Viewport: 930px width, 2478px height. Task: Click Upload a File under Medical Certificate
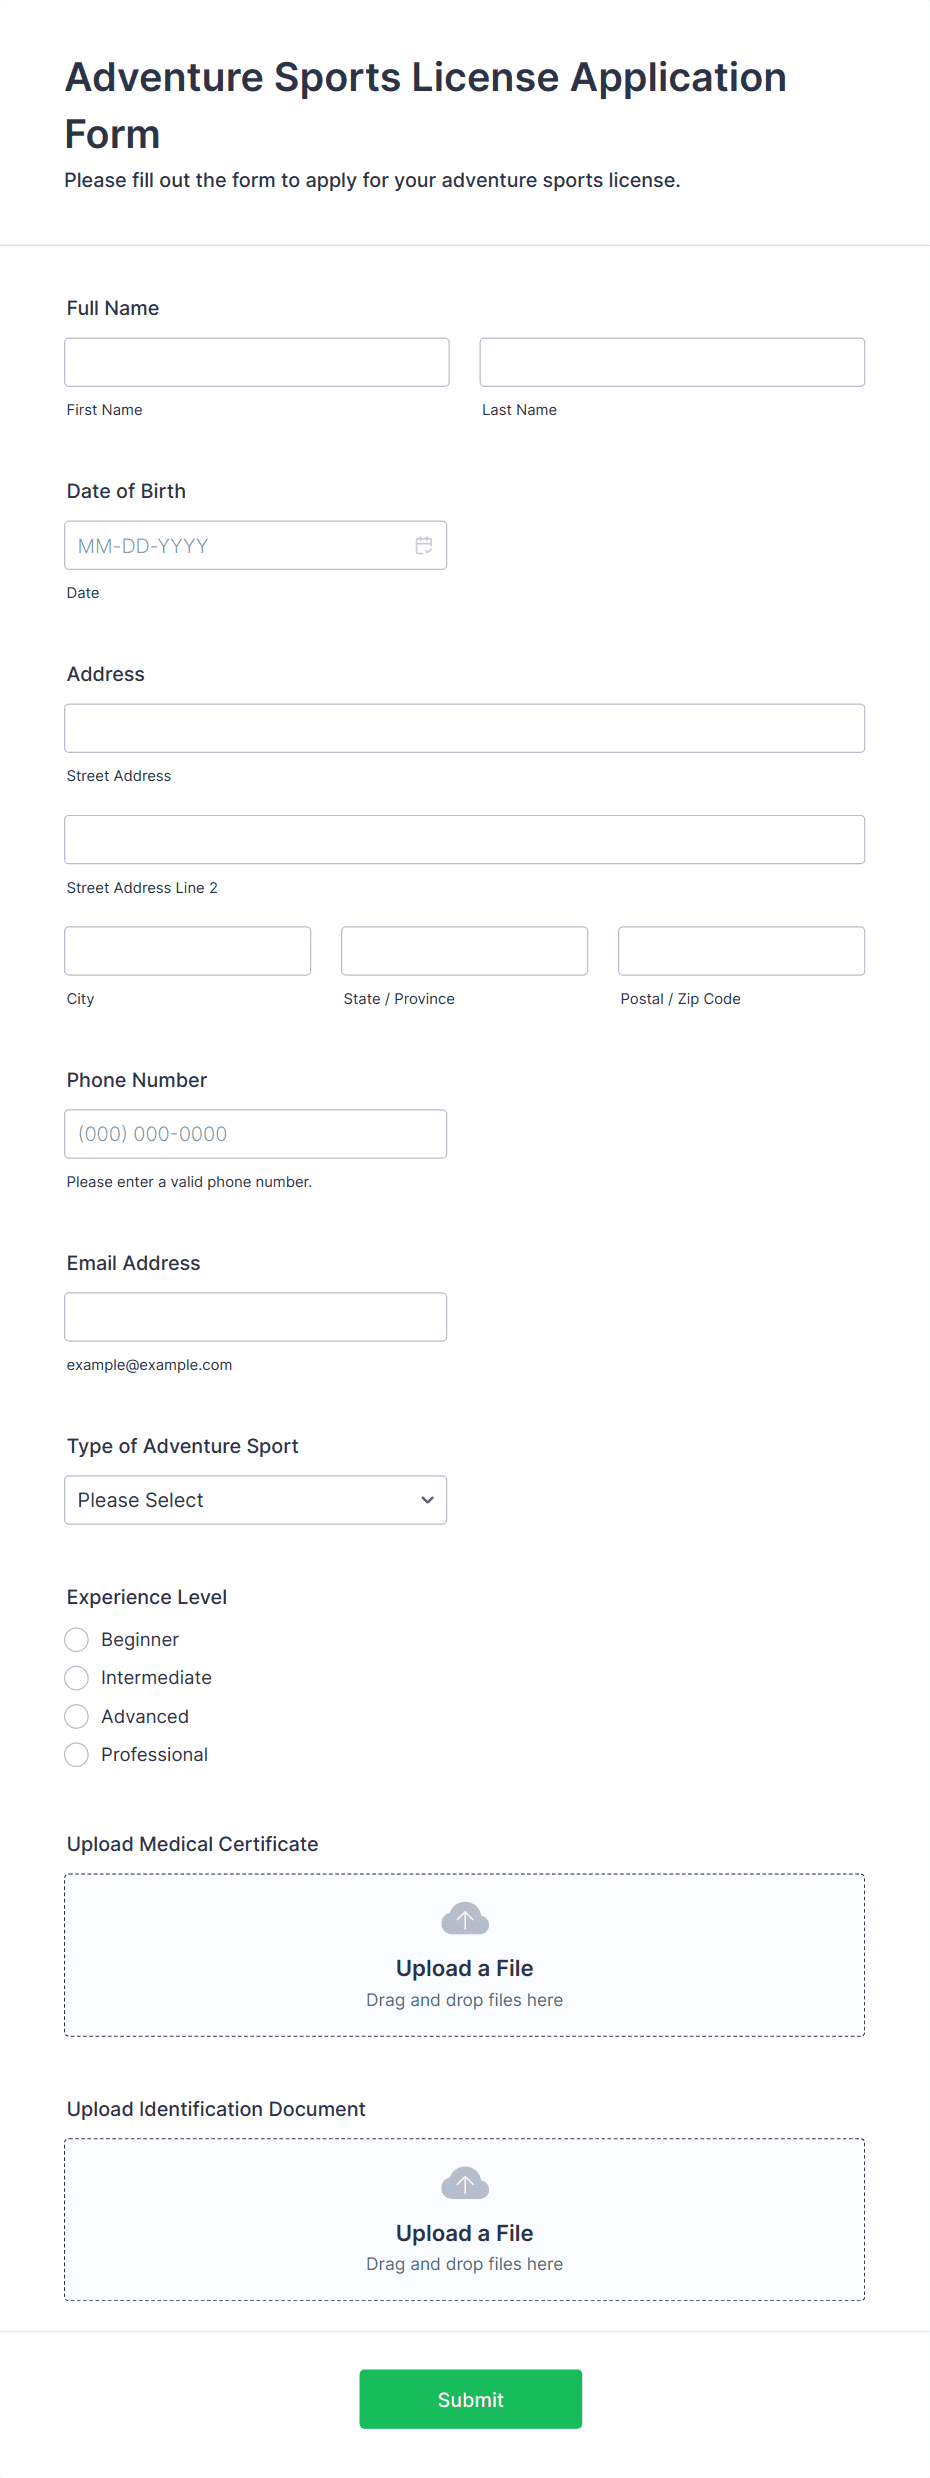(465, 1968)
